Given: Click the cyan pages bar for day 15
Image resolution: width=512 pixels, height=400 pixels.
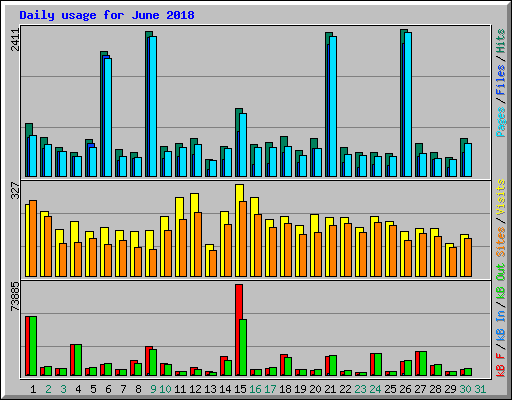Looking at the screenshot, I should (243, 145).
